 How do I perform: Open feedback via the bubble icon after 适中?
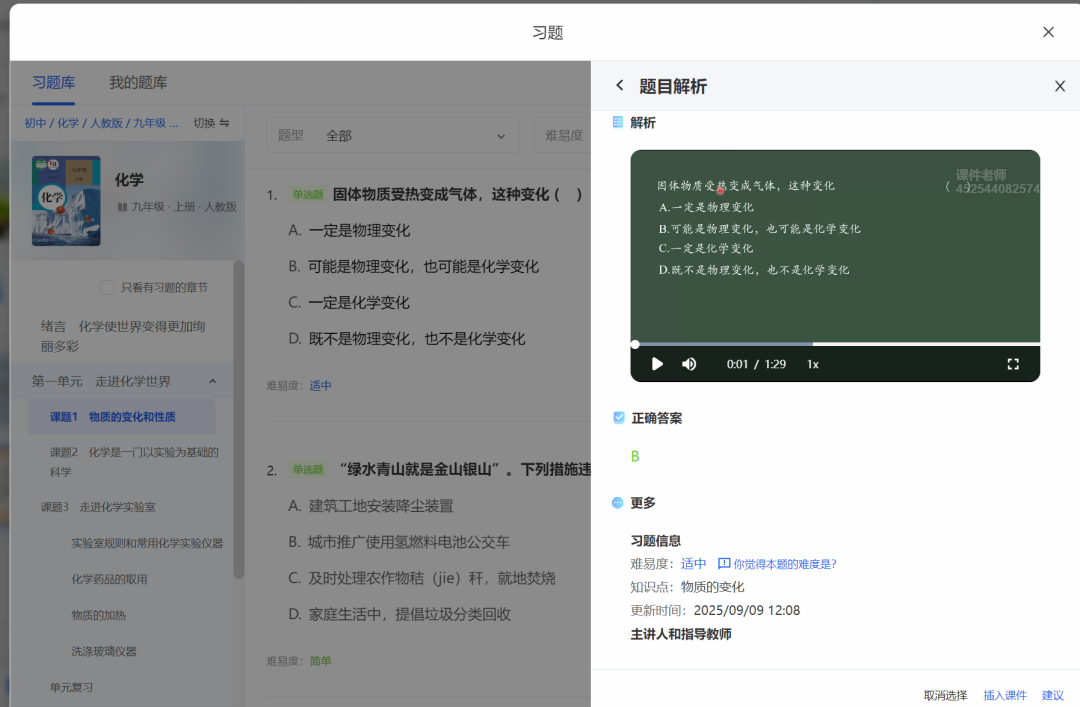(x=722, y=563)
